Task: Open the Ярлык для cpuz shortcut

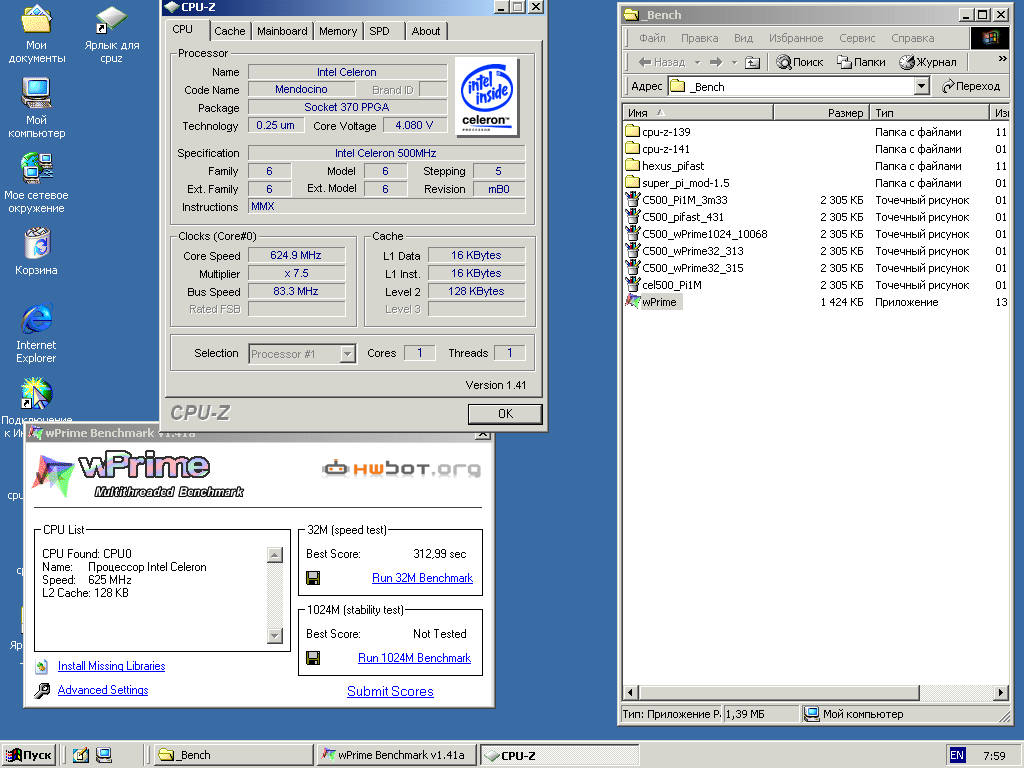Action: pos(112,34)
